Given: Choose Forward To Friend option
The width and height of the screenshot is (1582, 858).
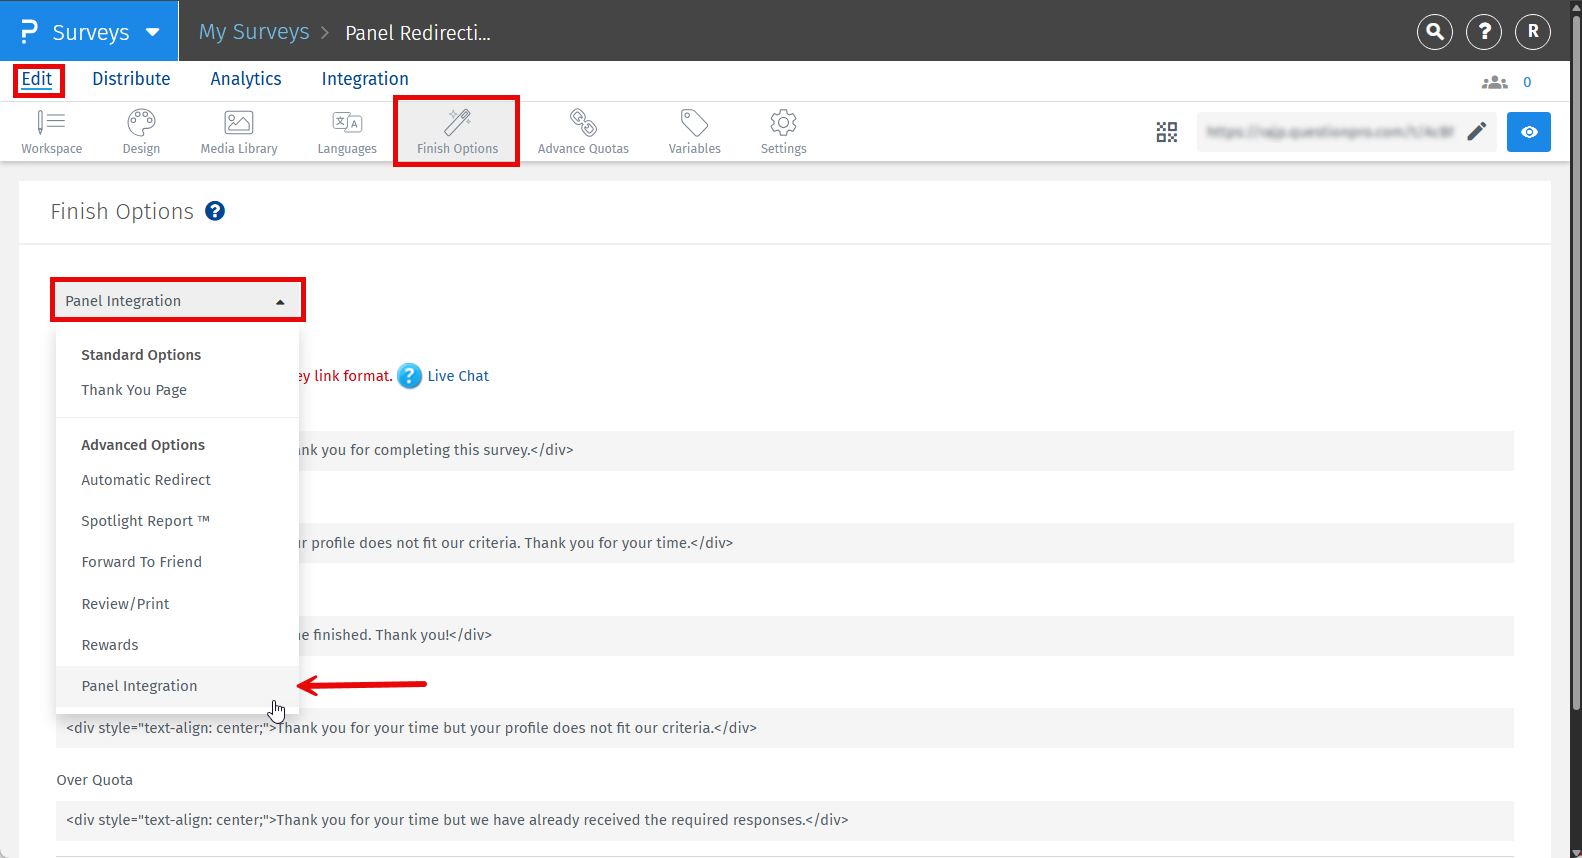Looking at the screenshot, I should pyautogui.click(x=142, y=562).
